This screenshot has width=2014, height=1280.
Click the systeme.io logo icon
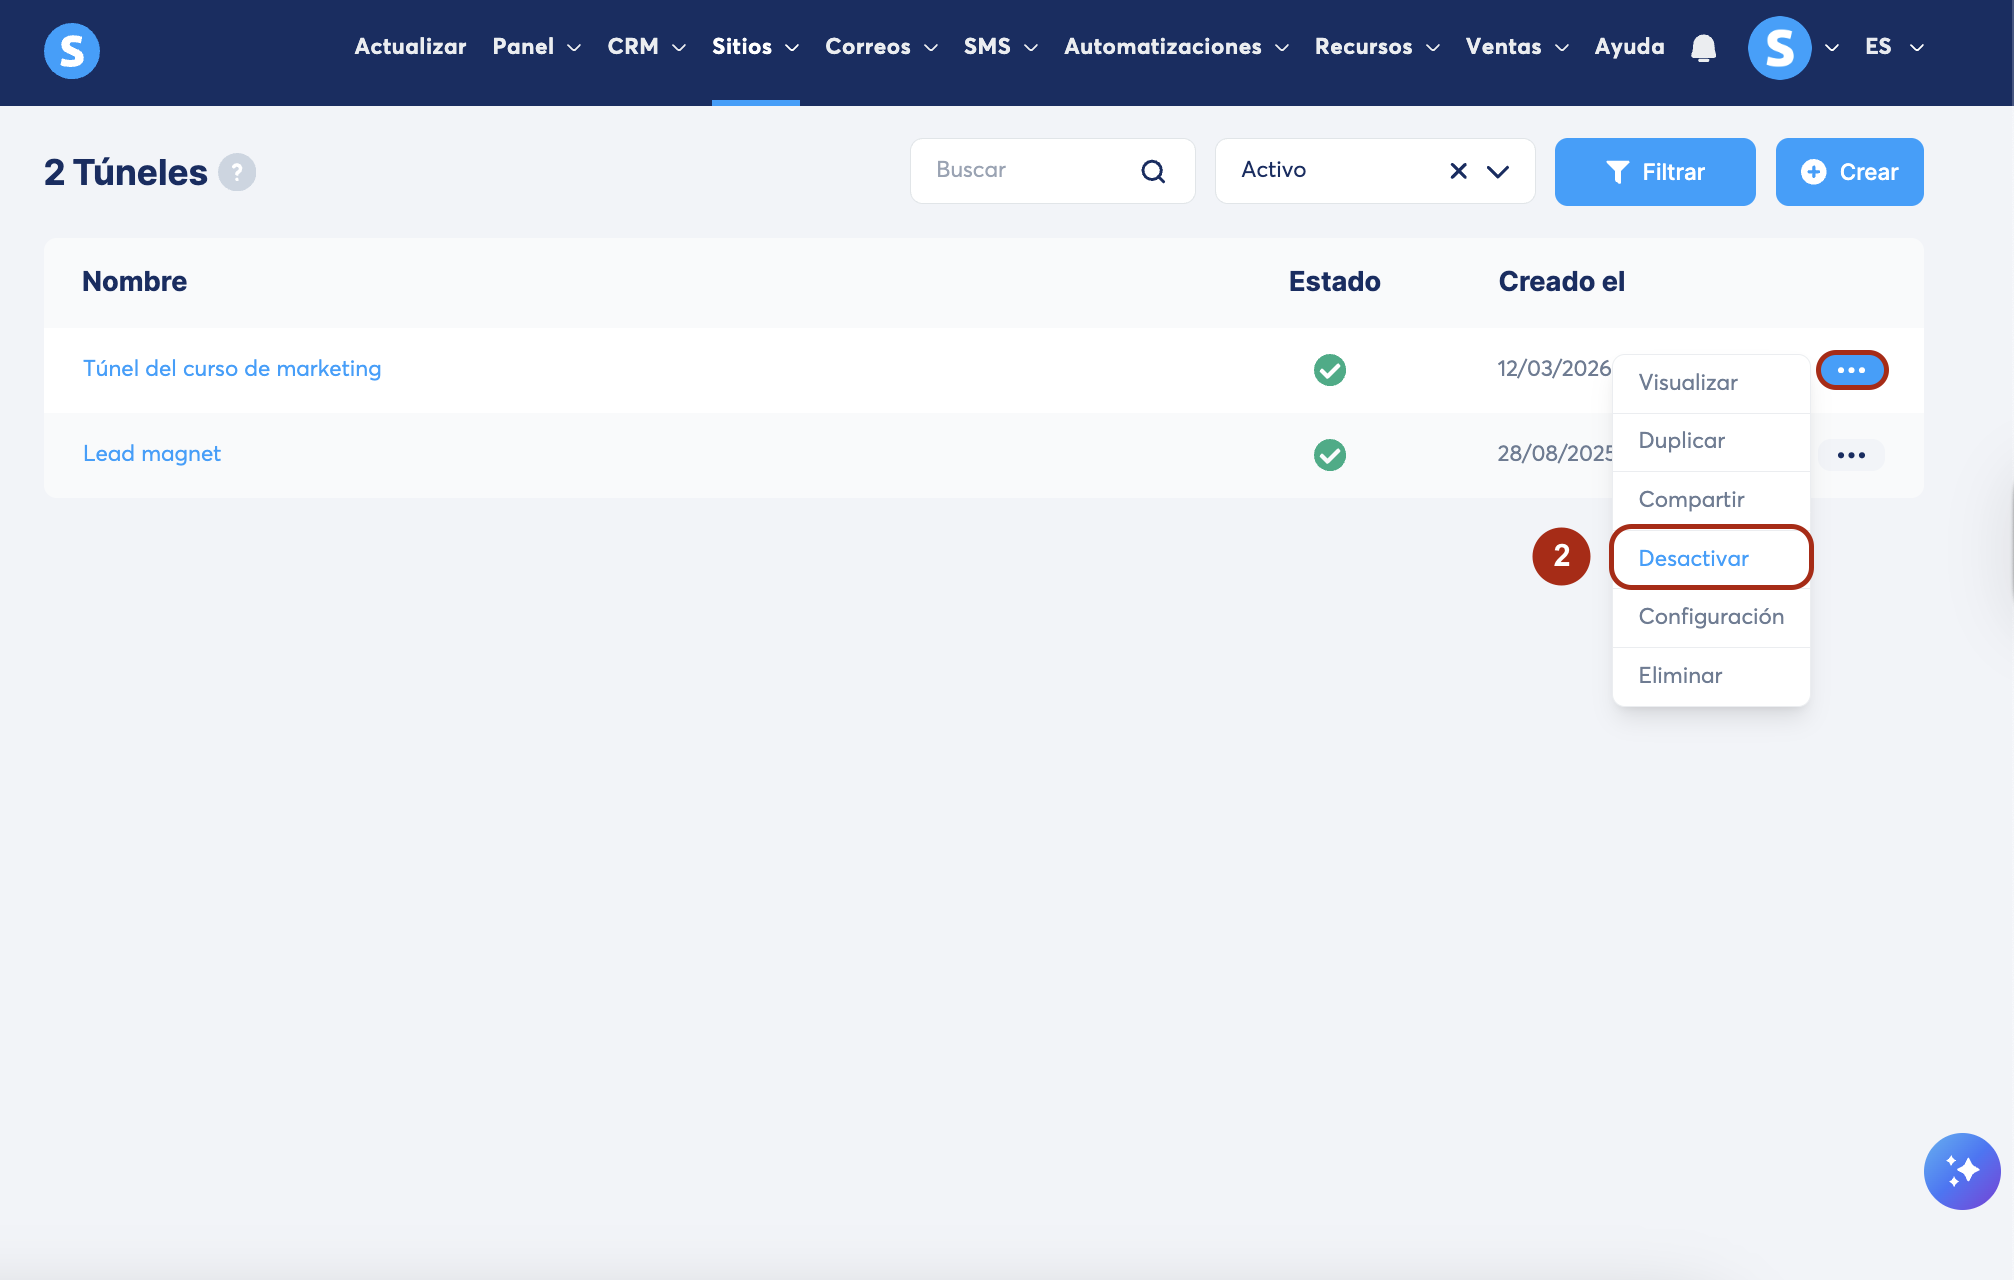click(x=72, y=50)
